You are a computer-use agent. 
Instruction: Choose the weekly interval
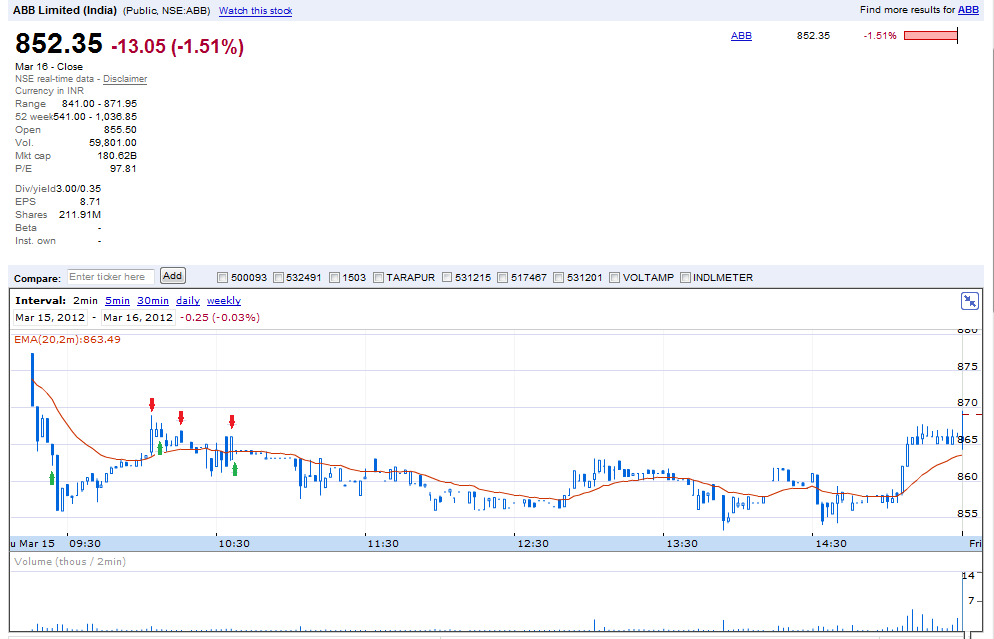tap(224, 300)
